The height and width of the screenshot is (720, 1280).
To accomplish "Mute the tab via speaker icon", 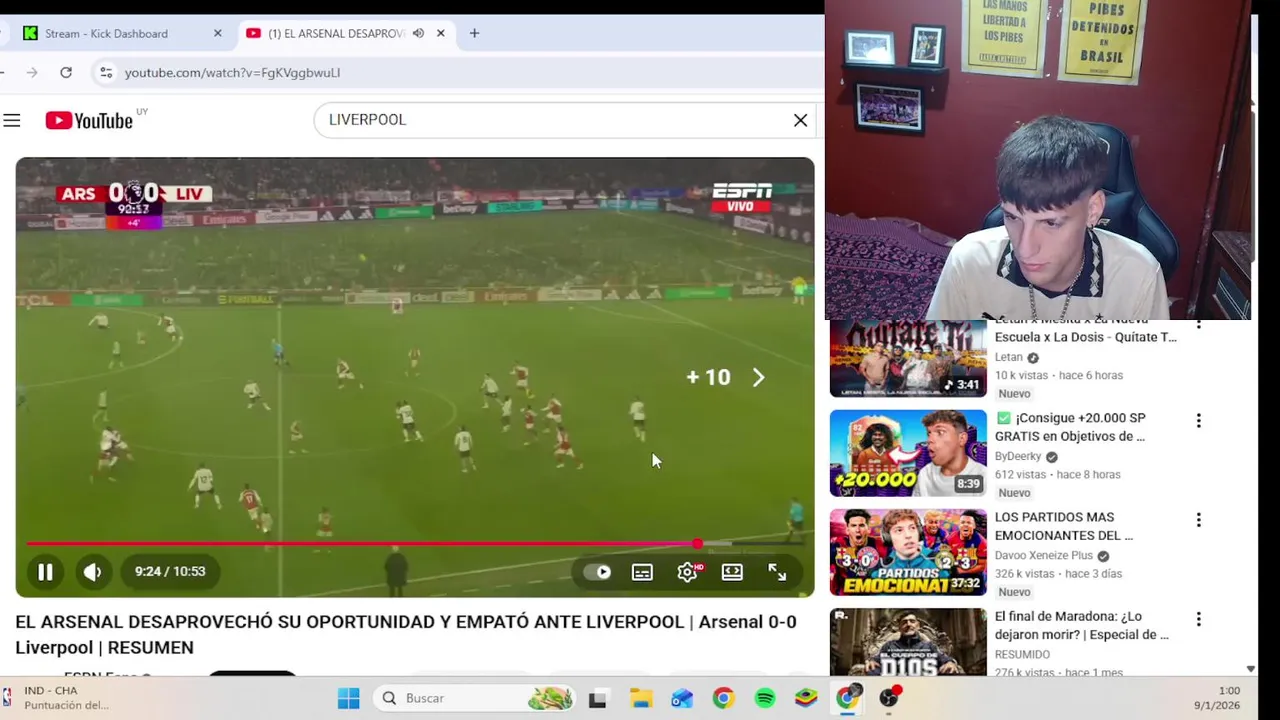I will click(x=418, y=33).
